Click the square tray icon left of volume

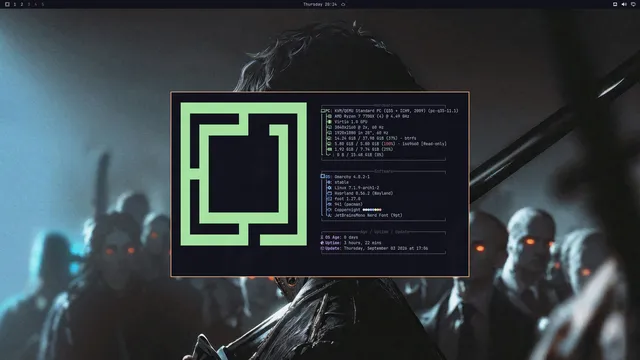615,4
